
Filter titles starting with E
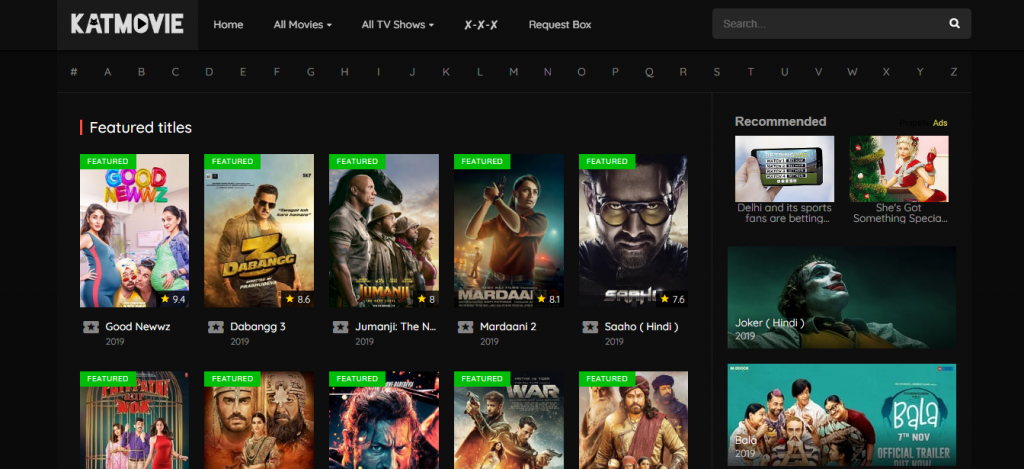243,72
